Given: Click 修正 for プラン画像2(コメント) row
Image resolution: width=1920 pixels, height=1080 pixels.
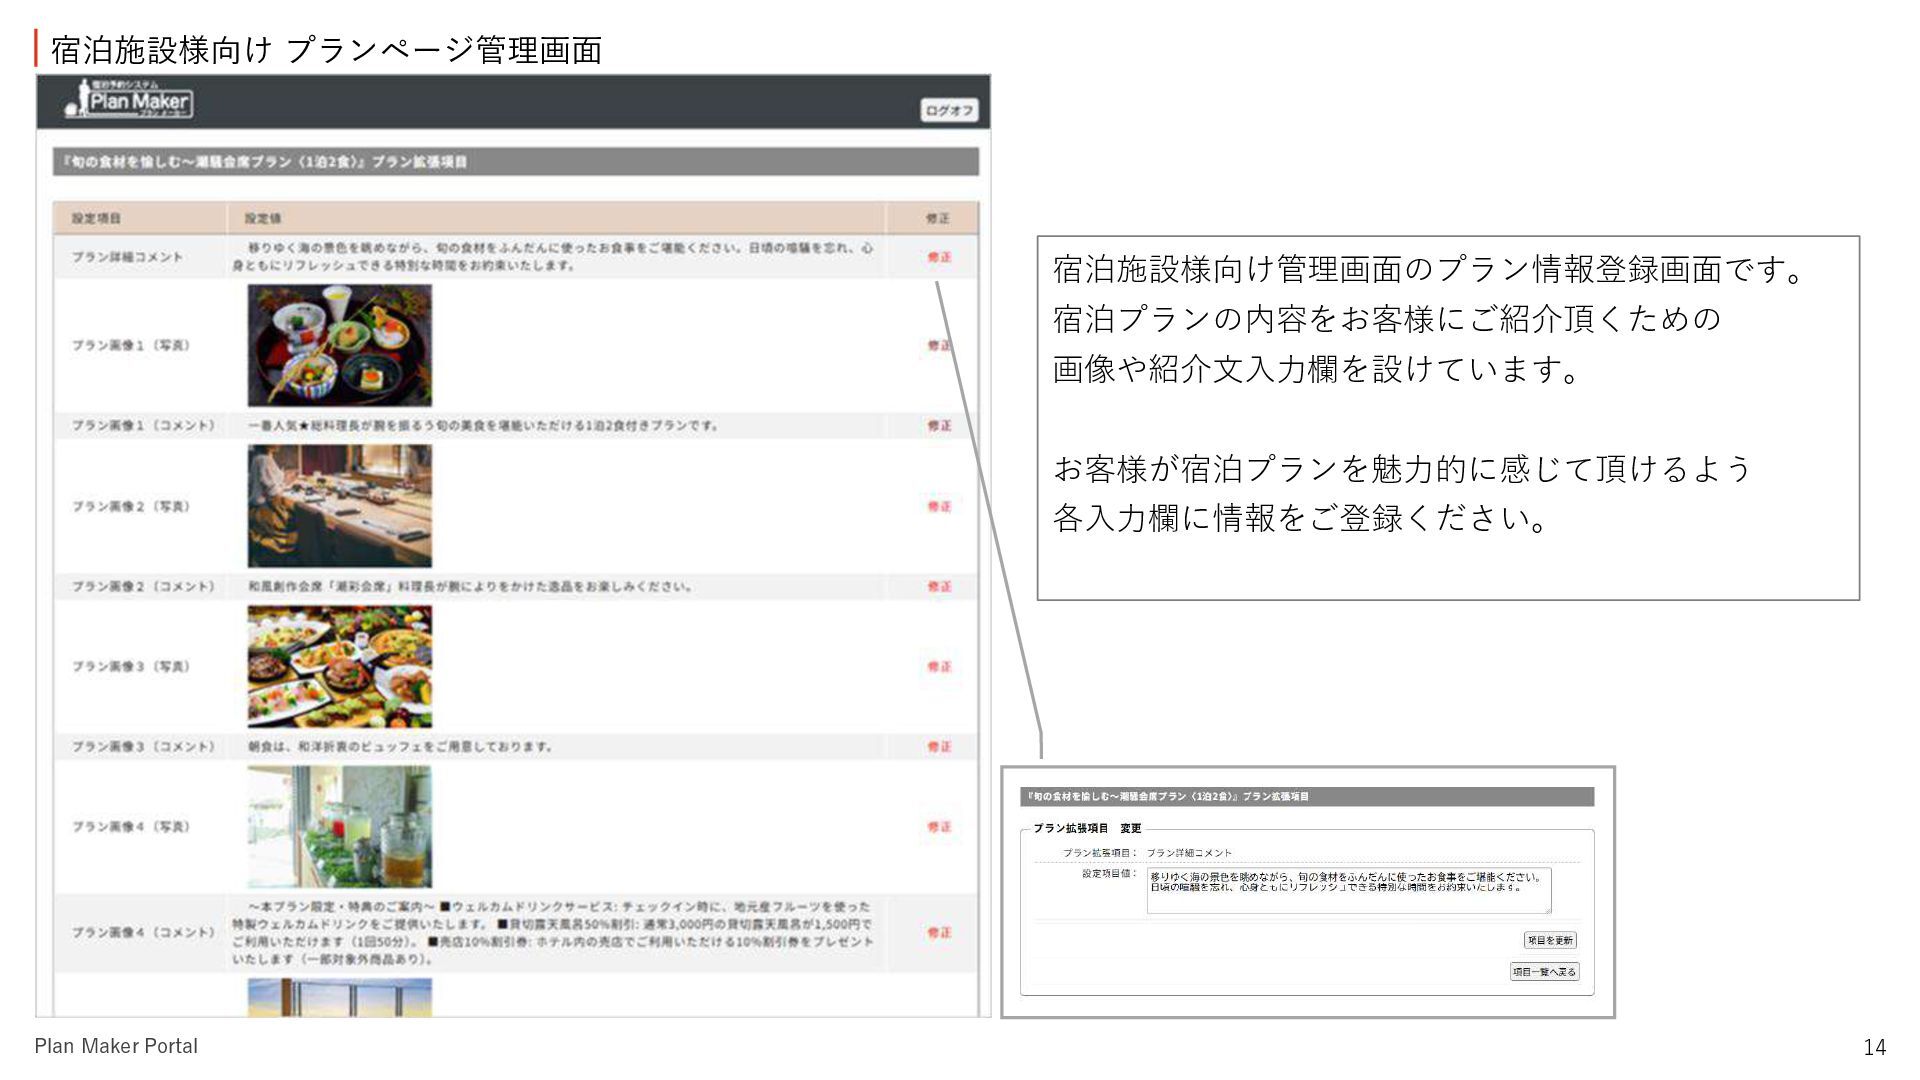Looking at the screenshot, I should (x=939, y=587).
